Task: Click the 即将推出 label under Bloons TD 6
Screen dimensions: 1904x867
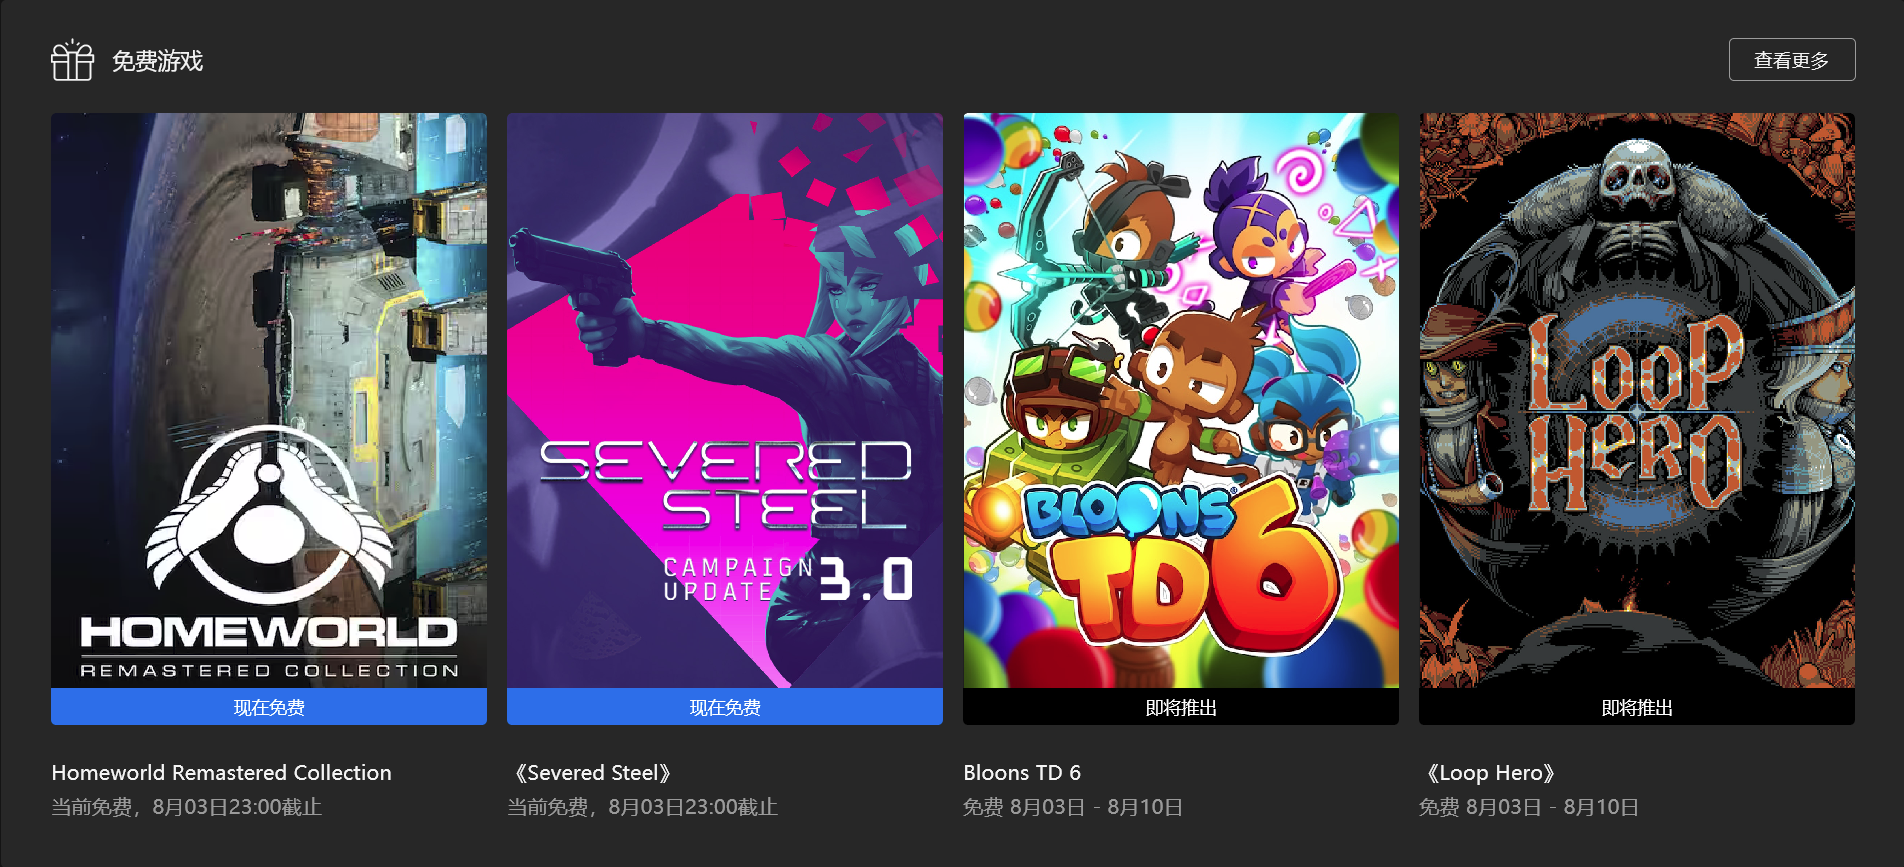Action: [x=1181, y=707]
